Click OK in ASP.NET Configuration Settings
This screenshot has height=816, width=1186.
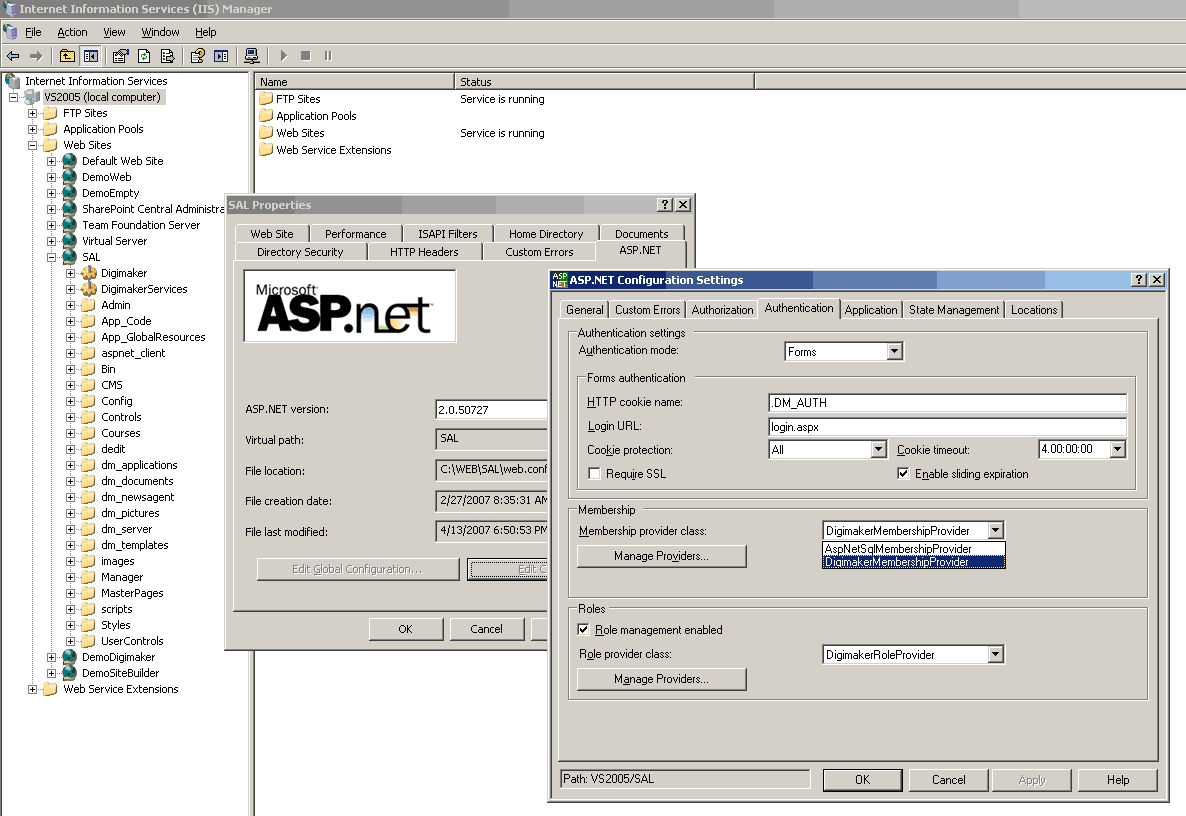[x=862, y=780]
